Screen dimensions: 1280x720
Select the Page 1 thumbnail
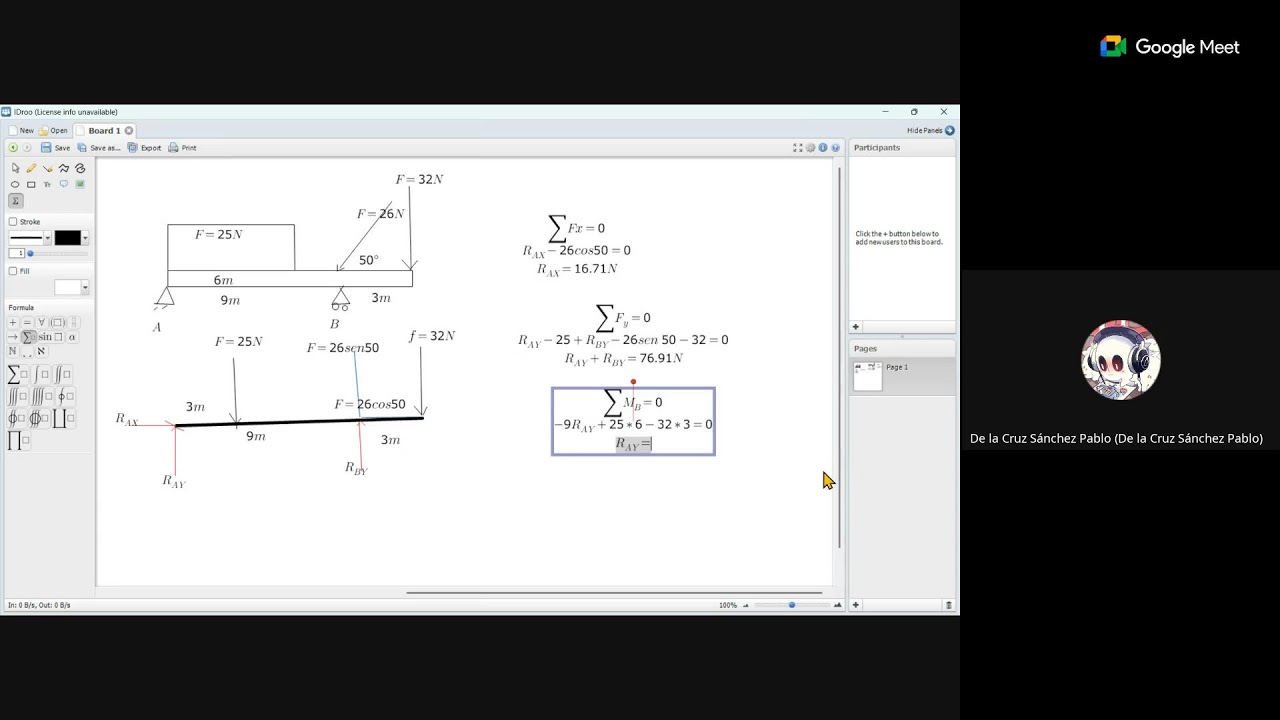click(868, 376)
